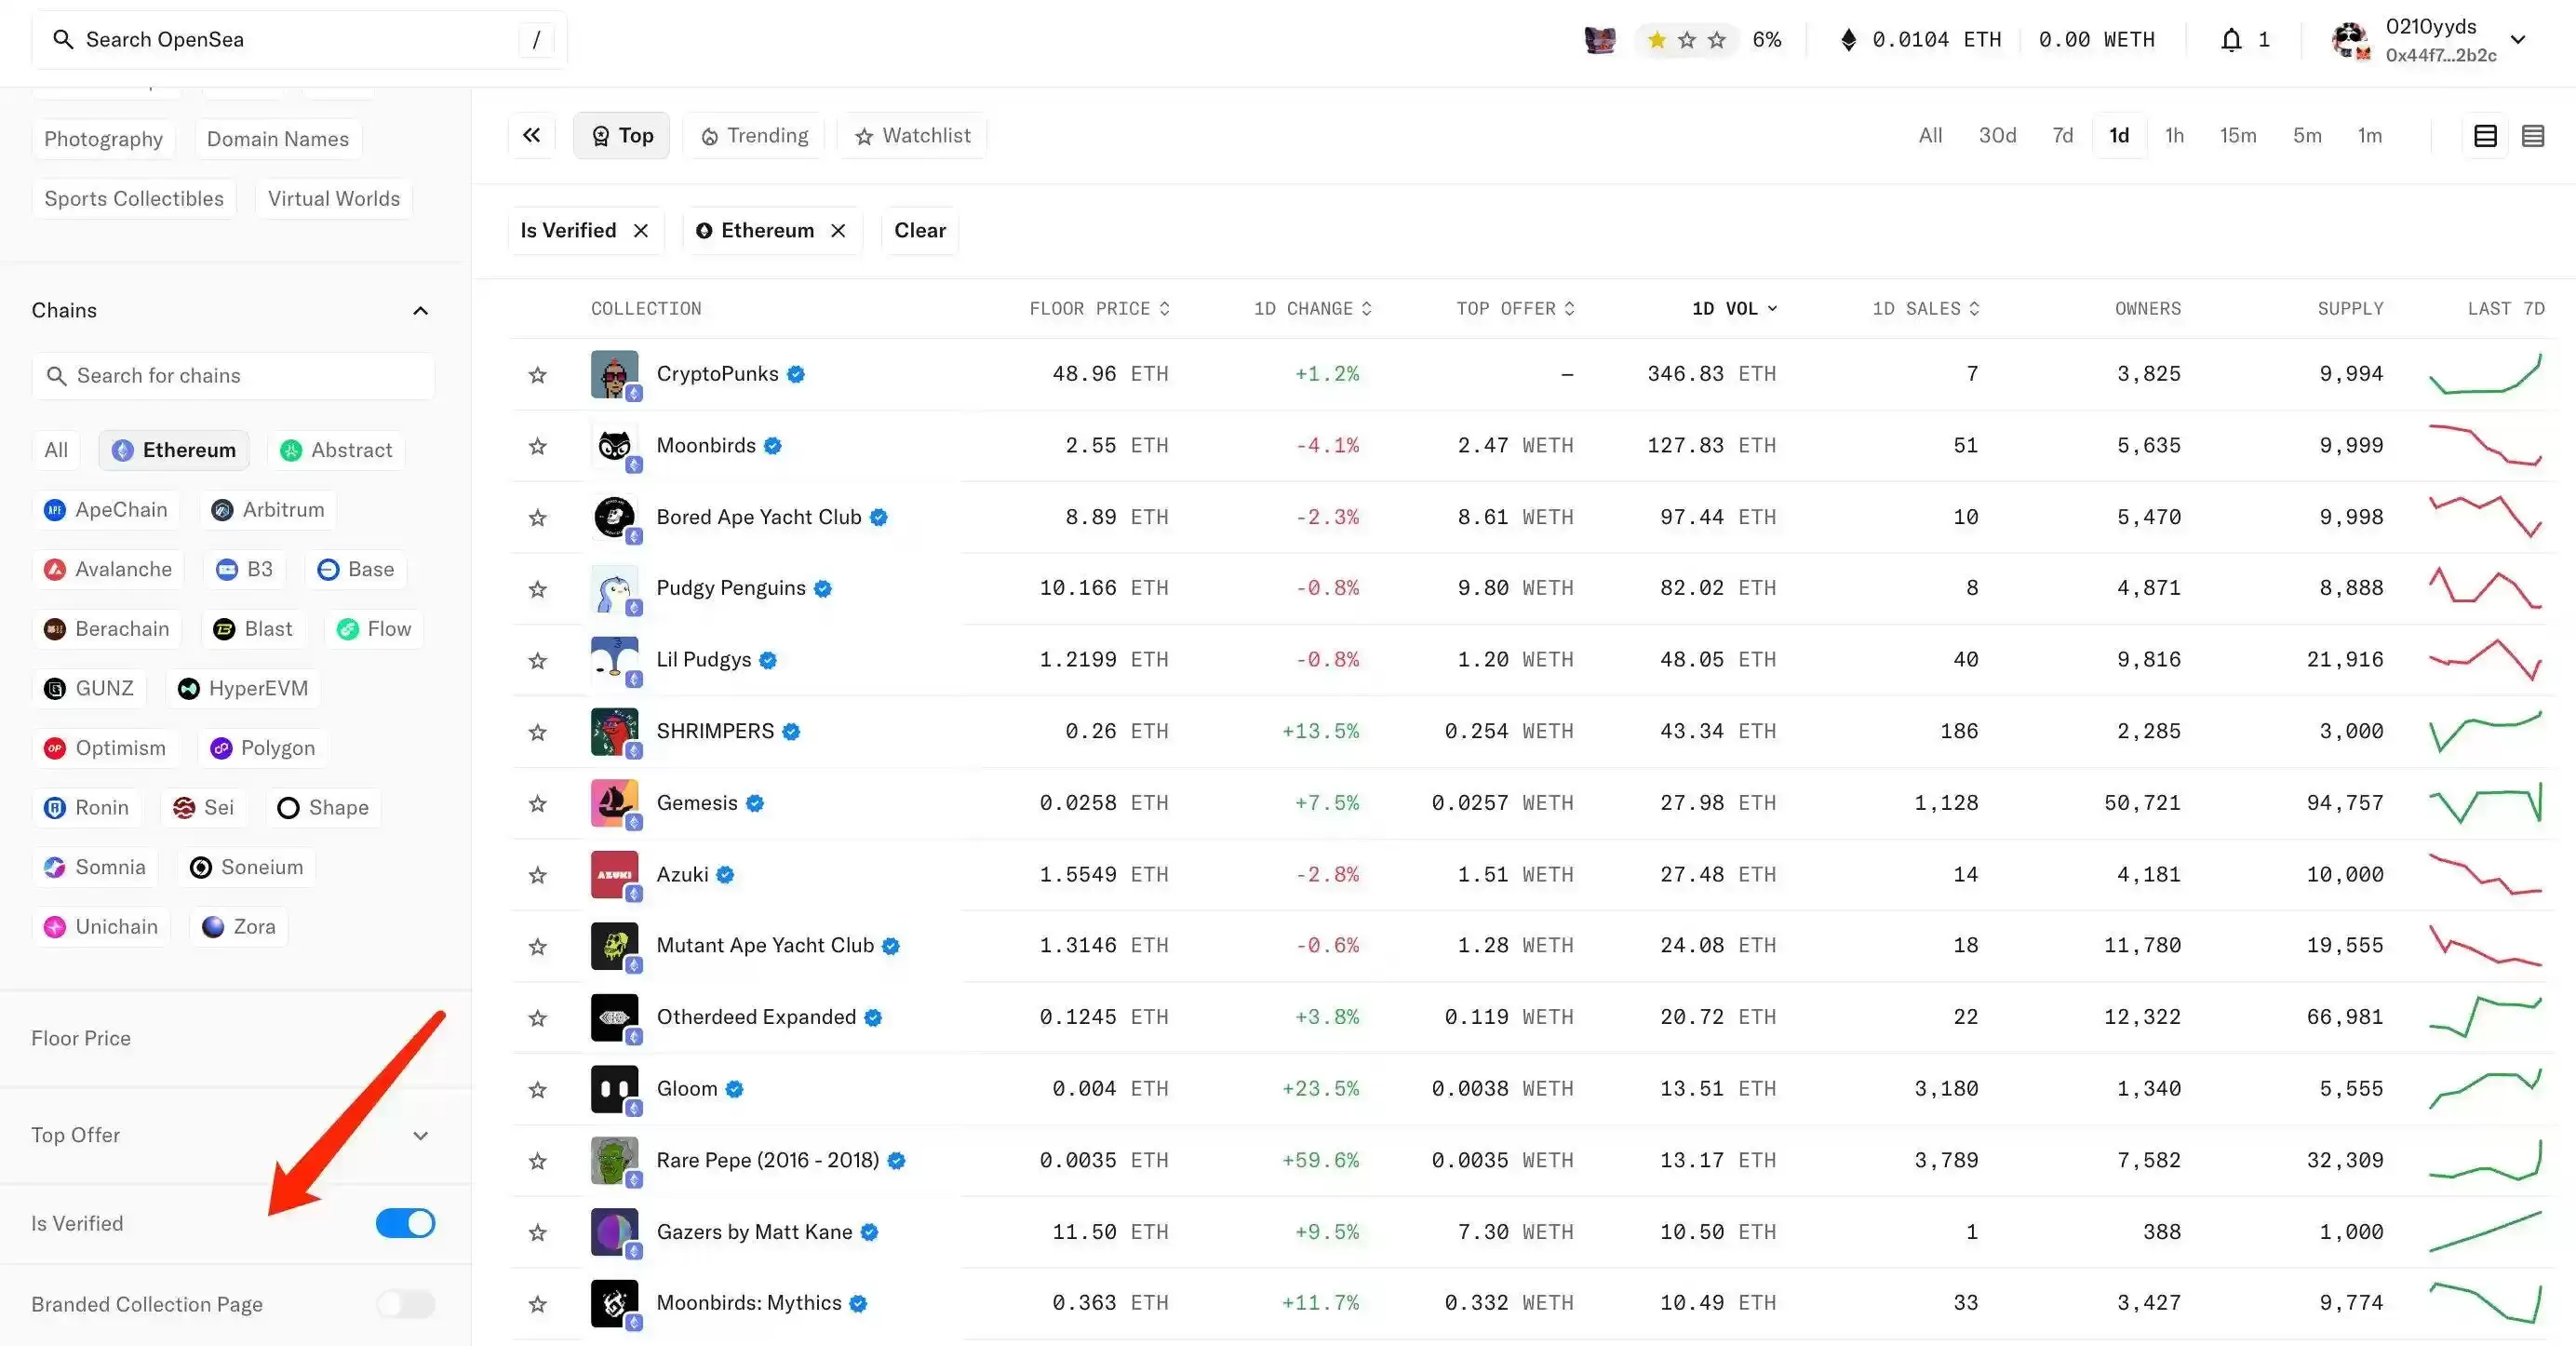Viewport: 2576px width, 1346px height.
Task: Remove the Is Verified filter chip
Action: tap(641, 231)
